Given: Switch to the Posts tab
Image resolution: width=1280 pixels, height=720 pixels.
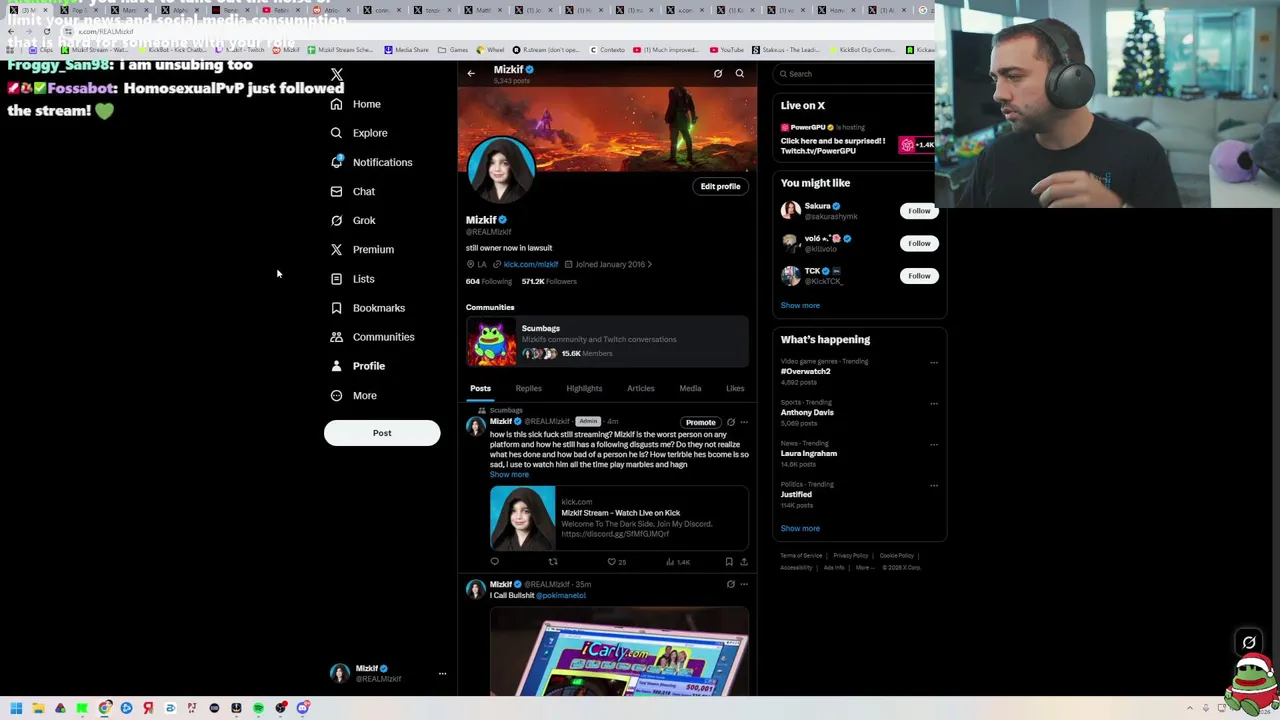Looking at the screenshot, I should click(x=480, y=388).
